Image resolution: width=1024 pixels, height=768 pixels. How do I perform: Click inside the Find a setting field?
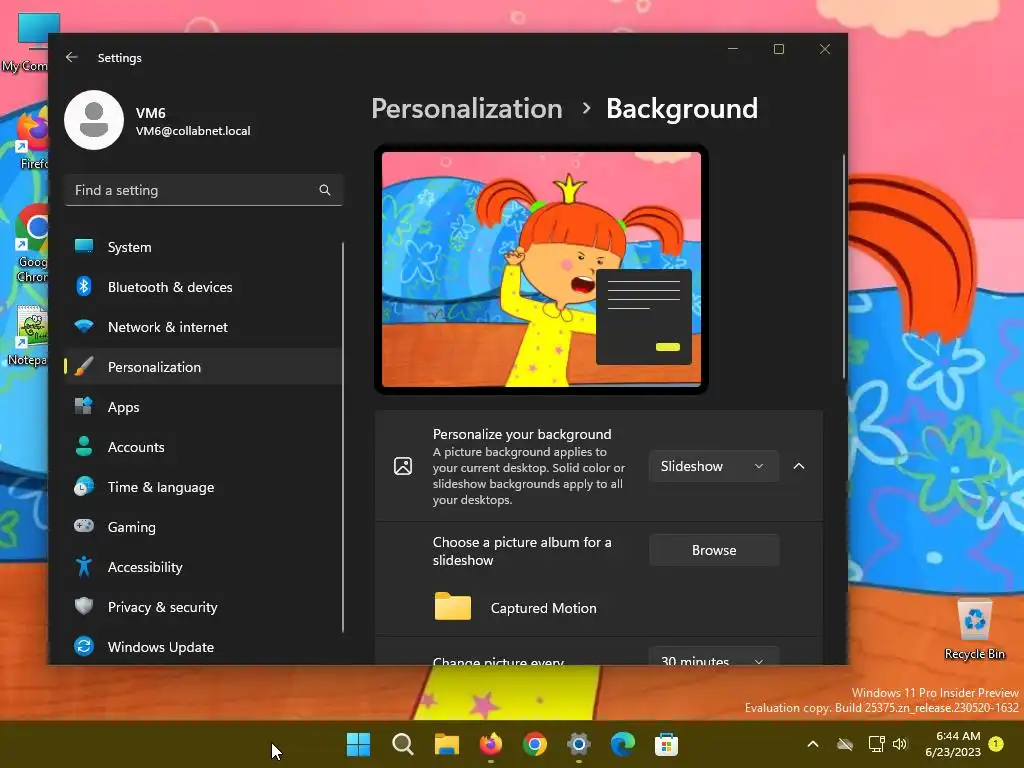(204, 190)
